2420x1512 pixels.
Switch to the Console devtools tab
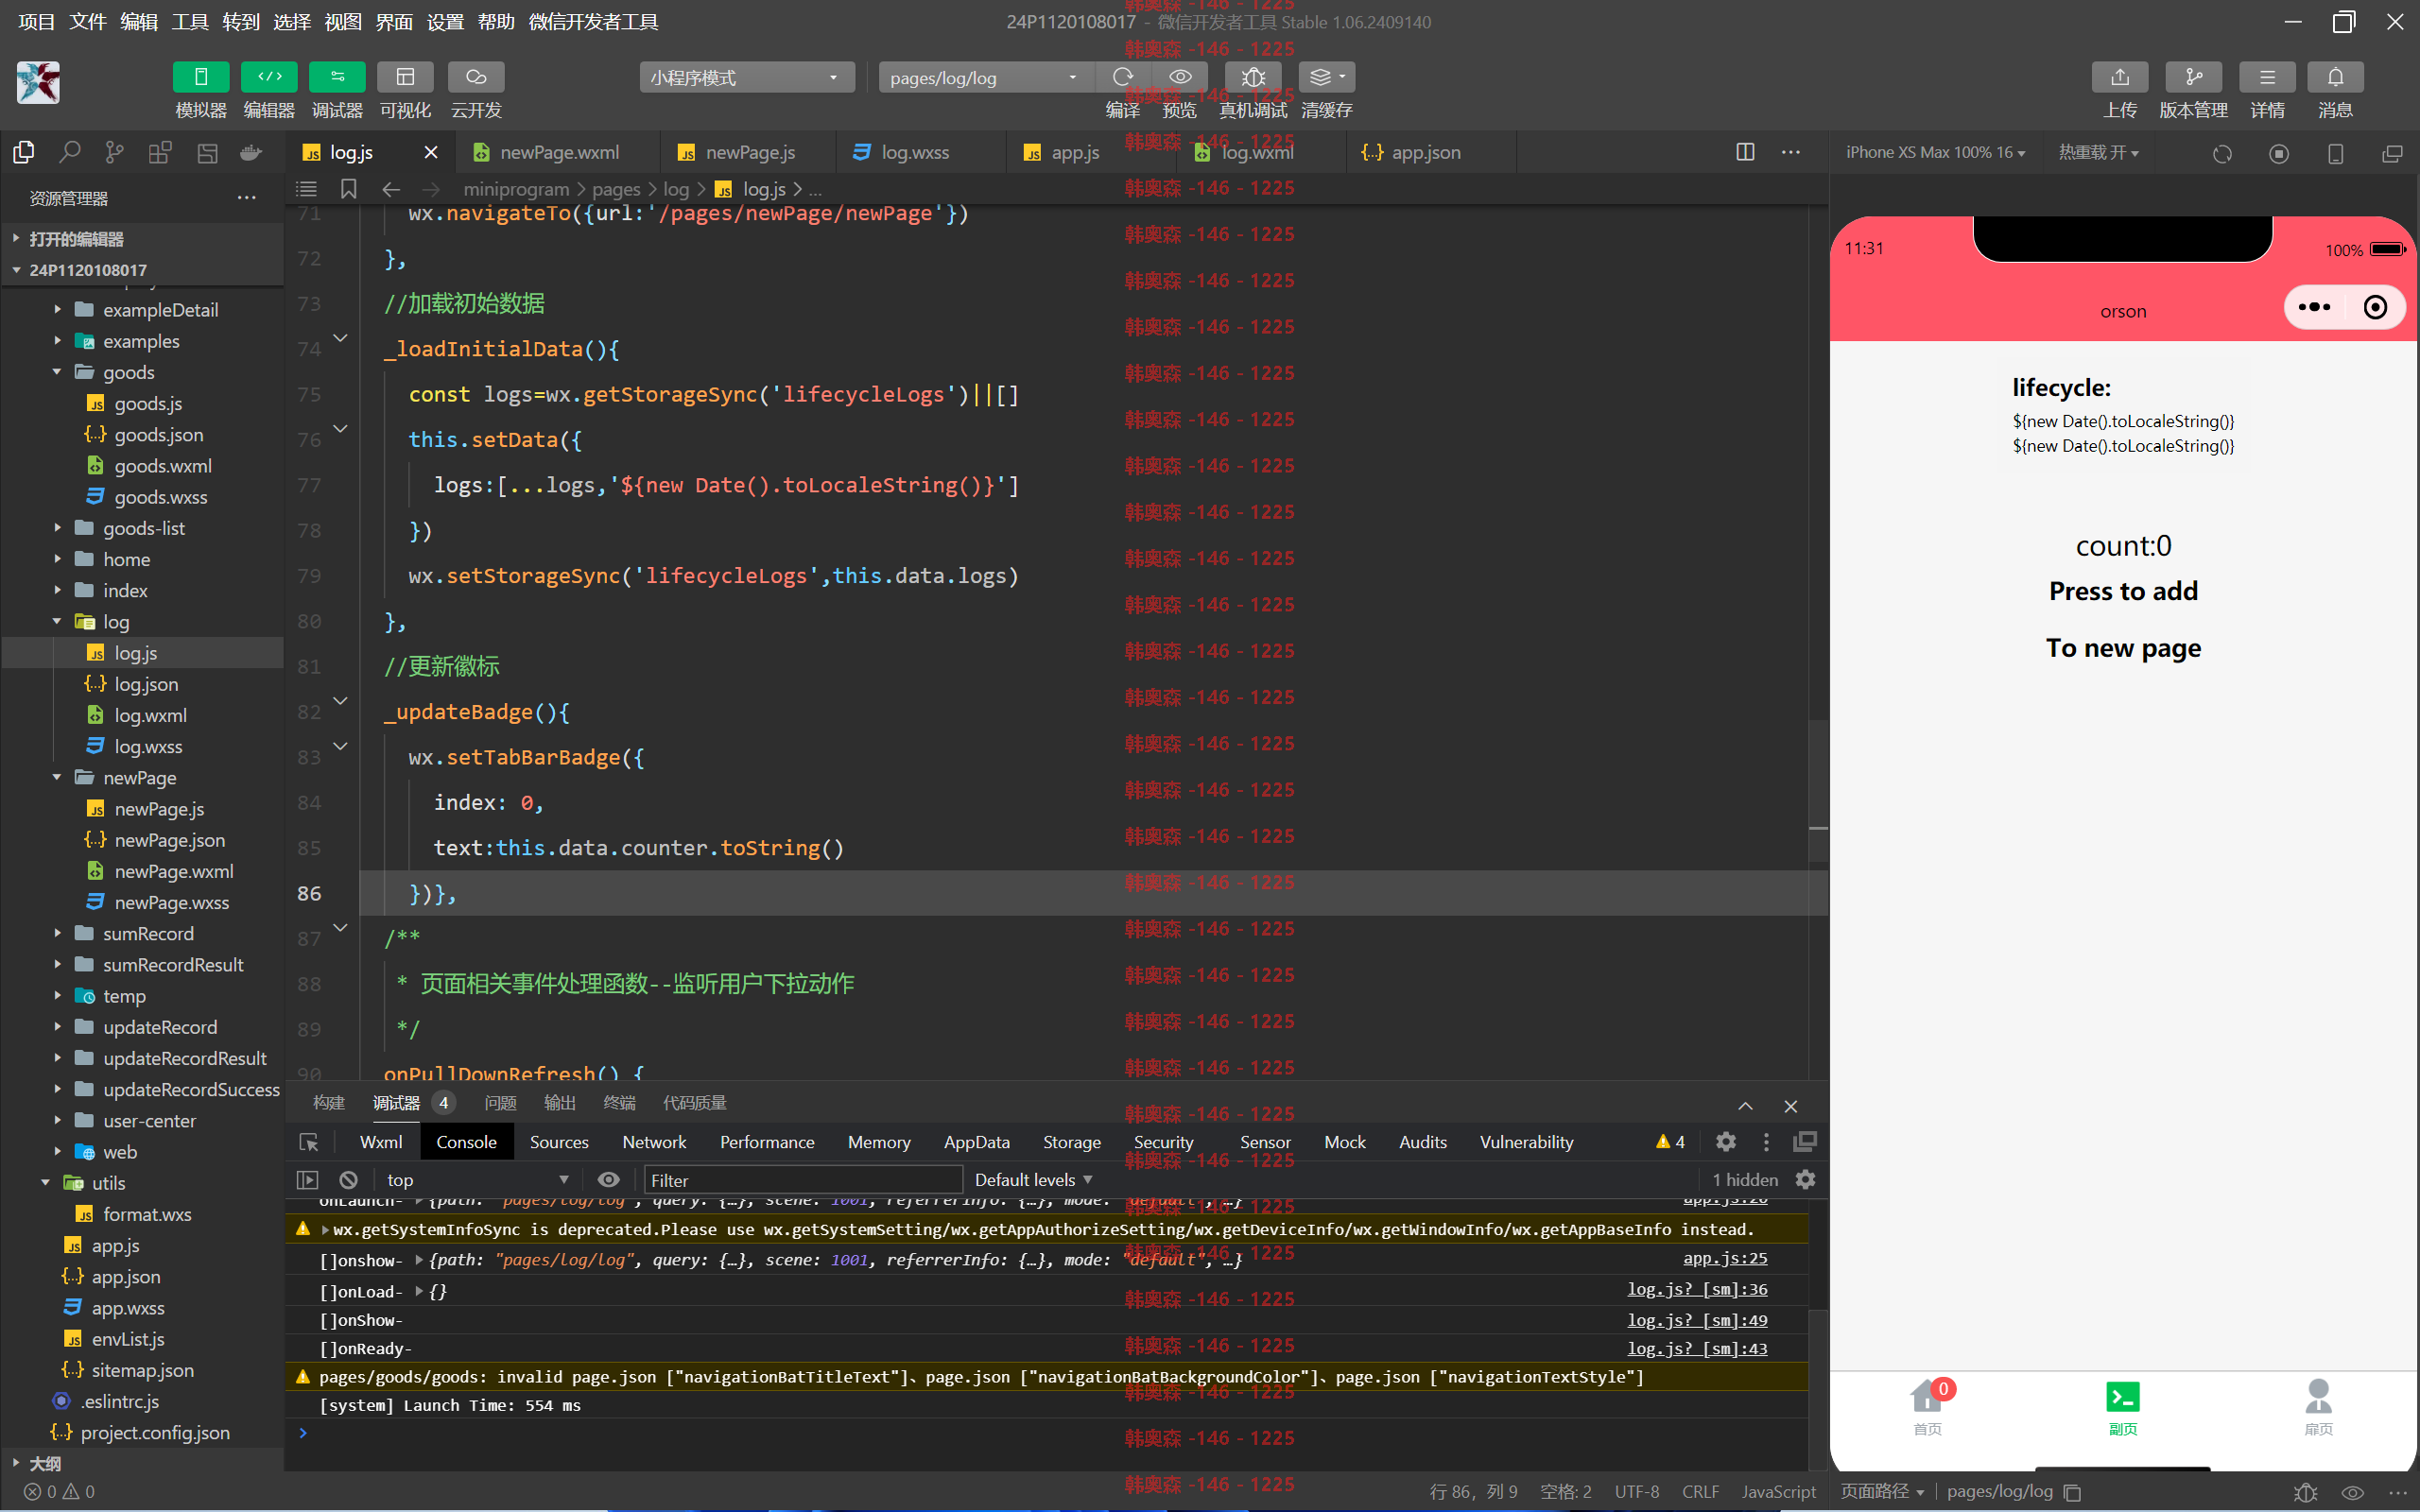(x=466, y=1142)
